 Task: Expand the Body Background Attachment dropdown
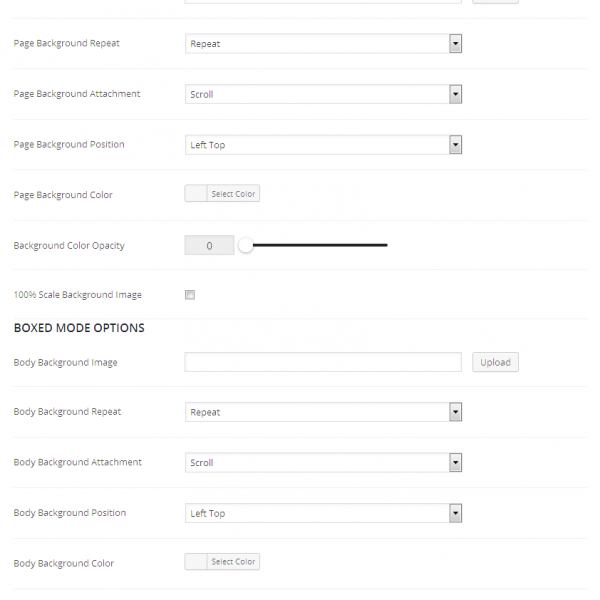point(323,463)
